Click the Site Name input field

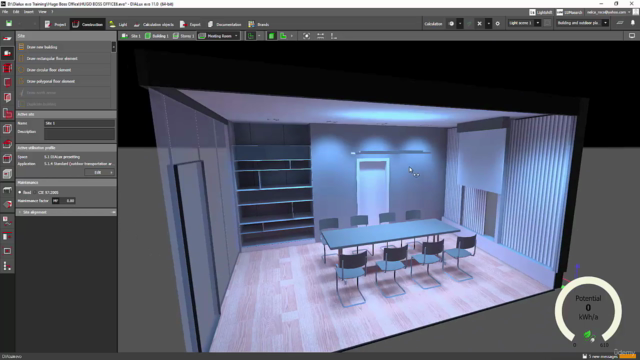[79, 123]
